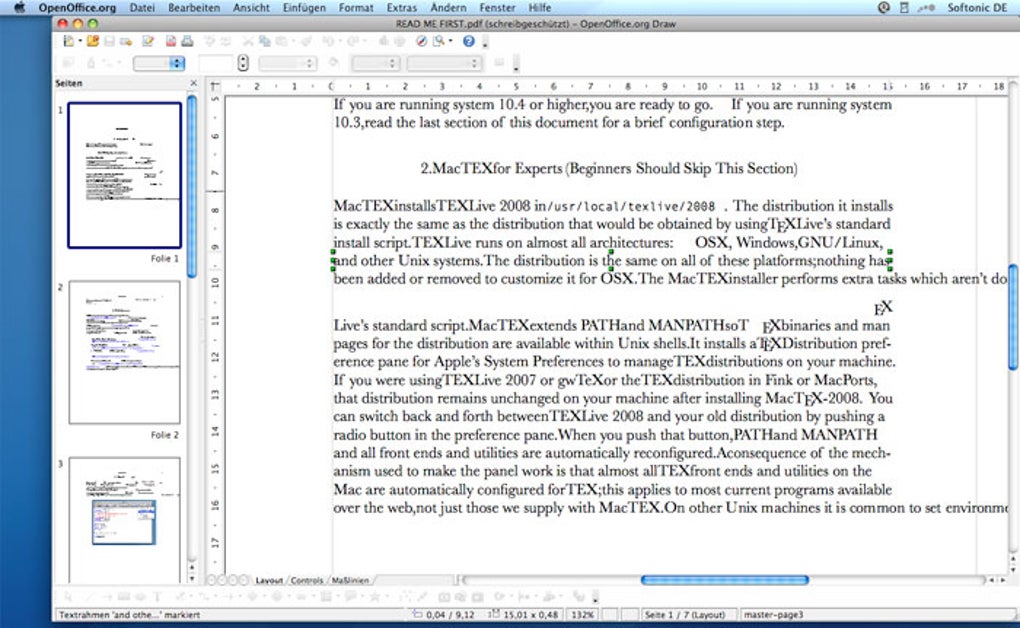The image size is (1020, 628).
Task: Click the Format Paintbrush icon
Action: 305,41
